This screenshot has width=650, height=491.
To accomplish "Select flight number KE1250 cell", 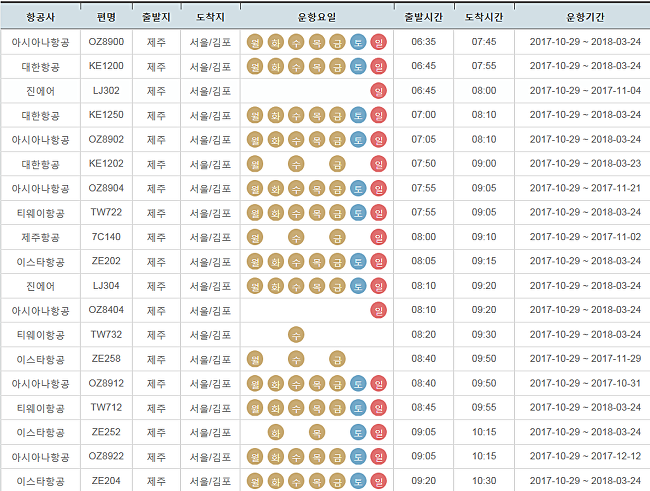I will tap(106, 115).
